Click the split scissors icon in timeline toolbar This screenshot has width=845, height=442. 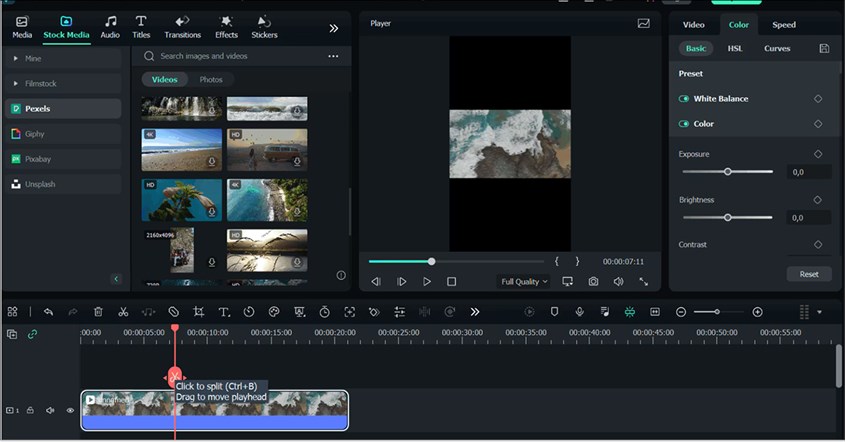(123, 312)
